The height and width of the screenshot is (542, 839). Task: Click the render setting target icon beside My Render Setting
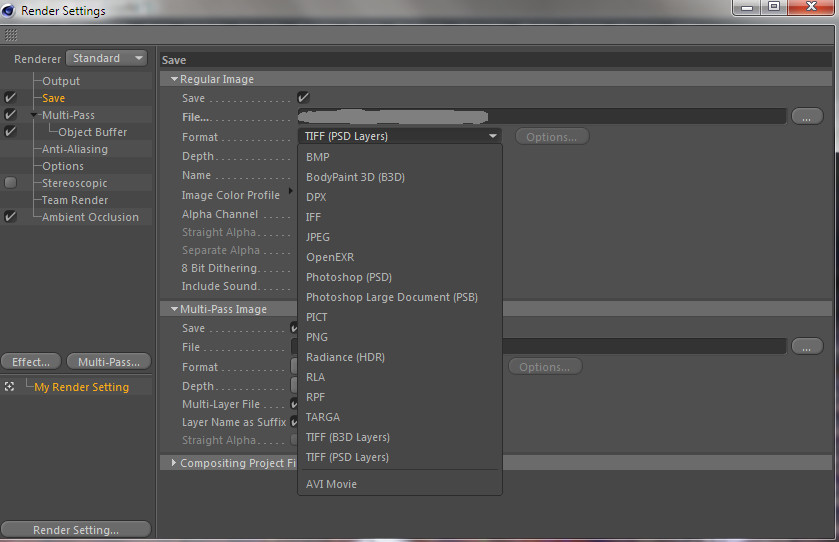(9, 386)
